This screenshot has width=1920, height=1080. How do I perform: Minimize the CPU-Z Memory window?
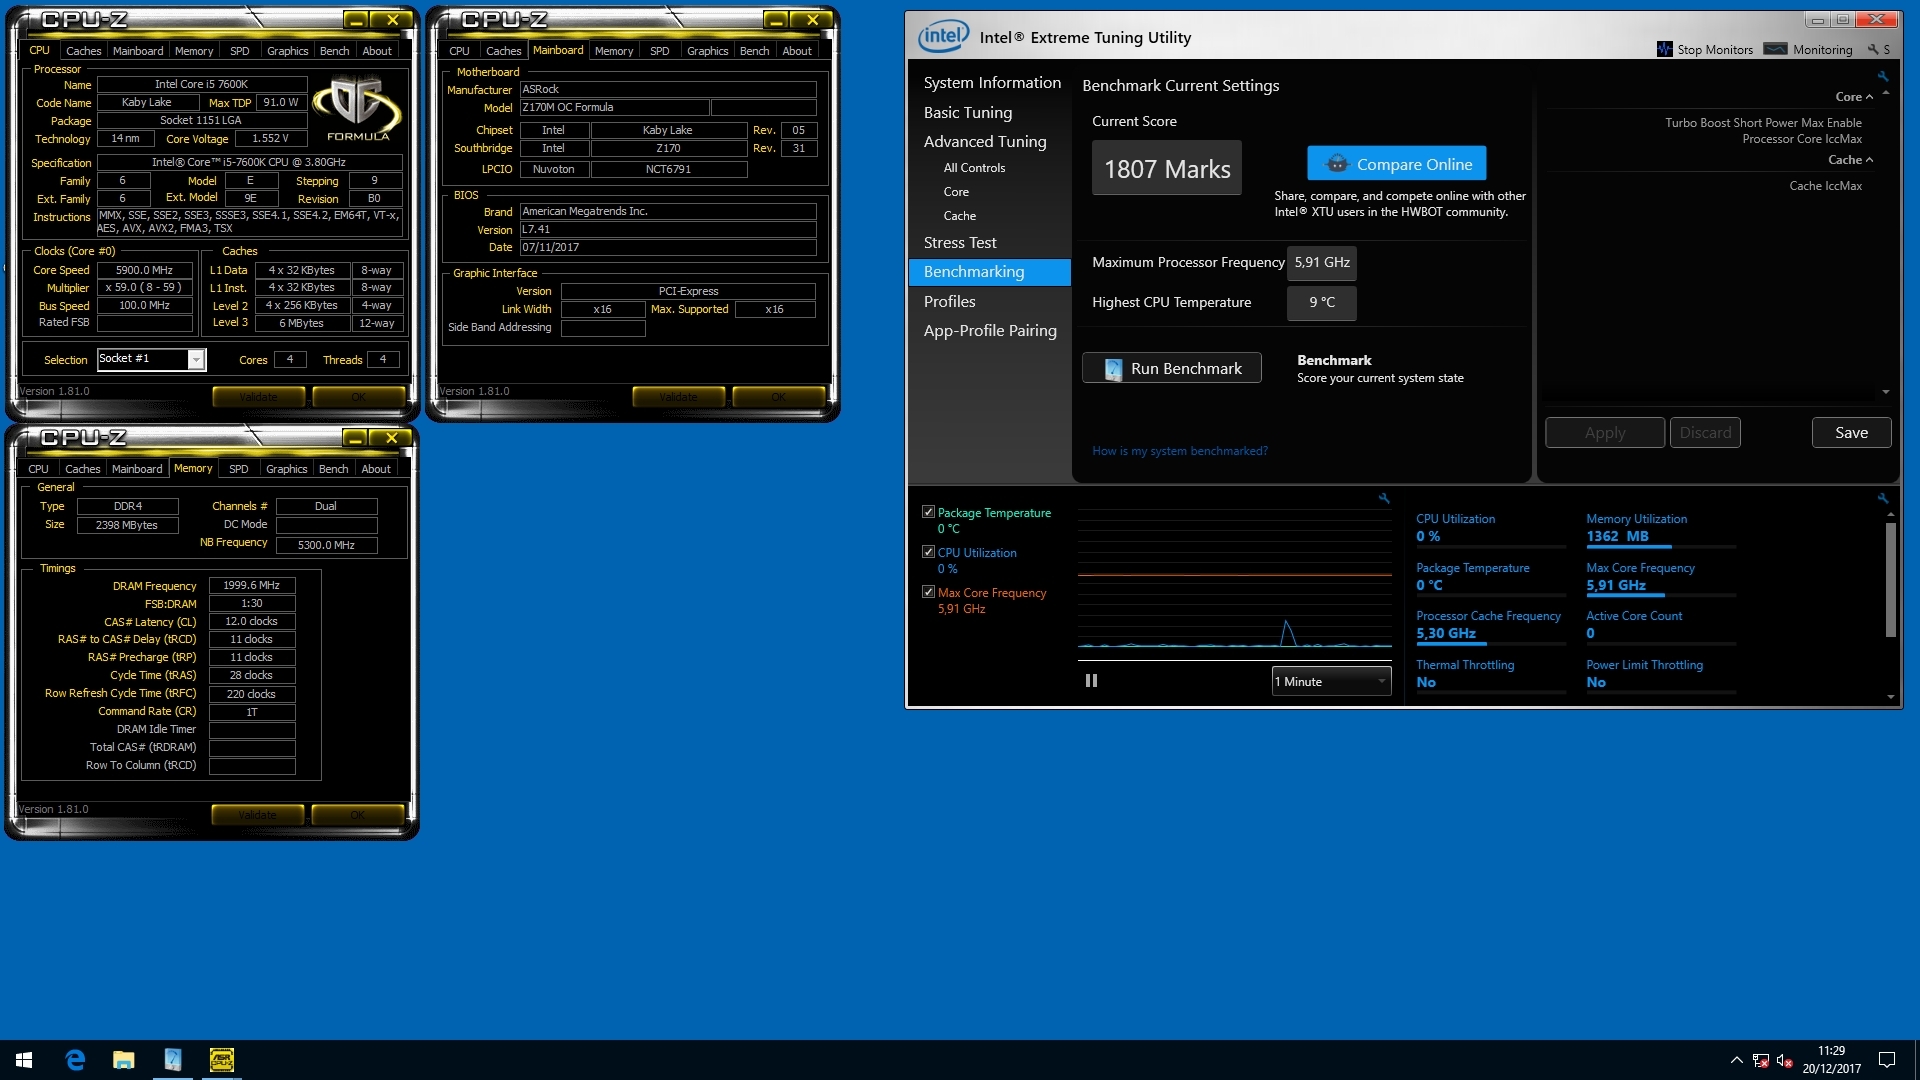pyautogui.click(x=354, y=438)
